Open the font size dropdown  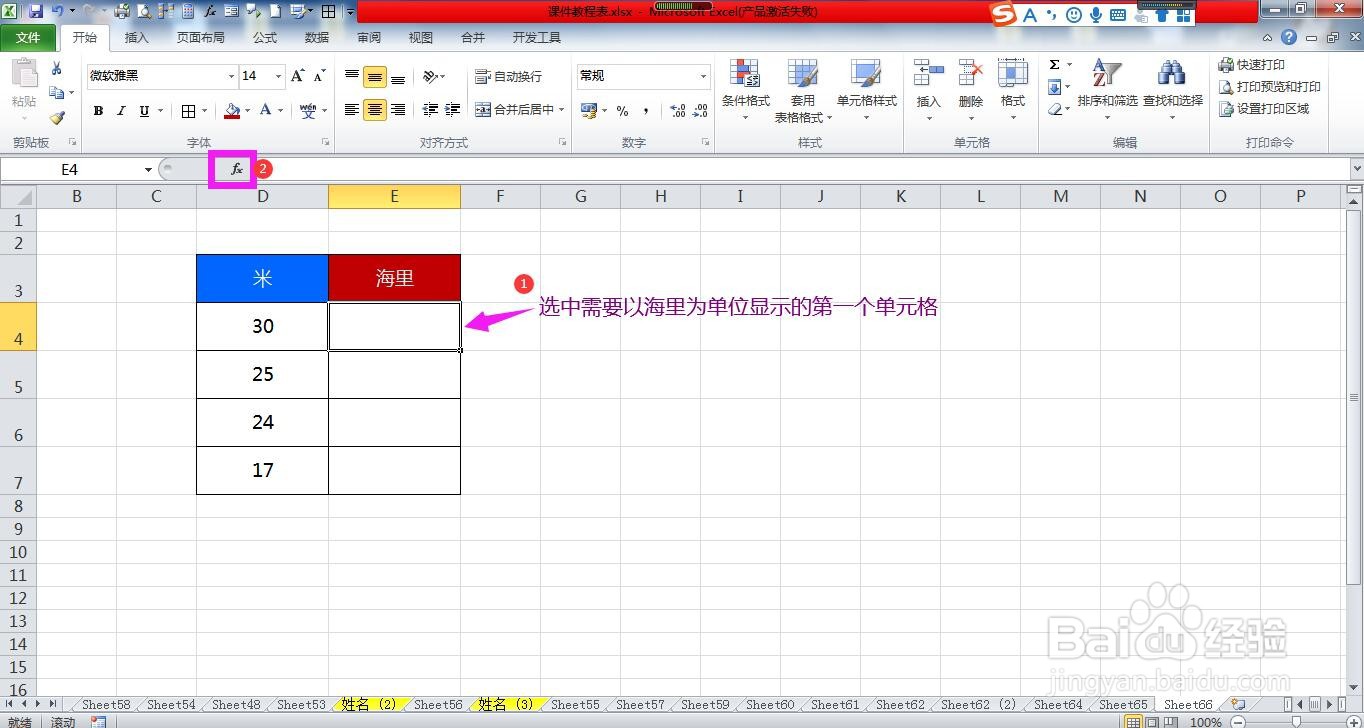pos(278,76)
